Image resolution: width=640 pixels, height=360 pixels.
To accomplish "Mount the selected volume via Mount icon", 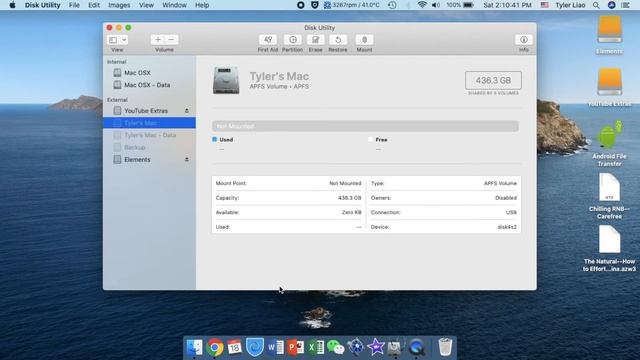I will coord(364,40).
